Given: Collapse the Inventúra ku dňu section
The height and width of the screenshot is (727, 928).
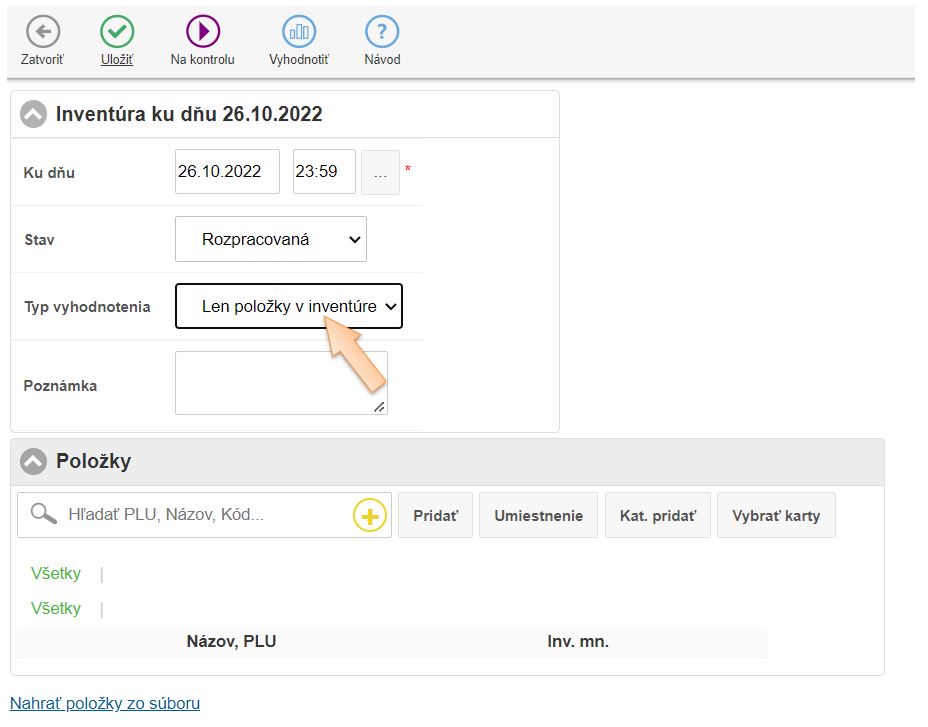Looking at the screenshot, I should point(34,114).
